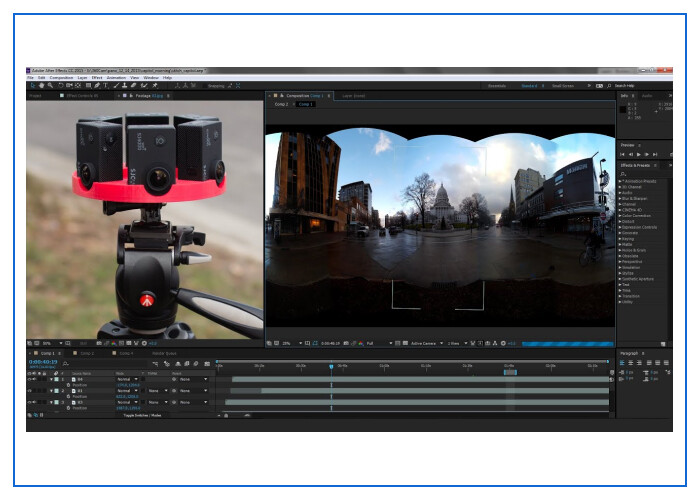Toggle the Position stopwatch under layer 3
Screen dimensions: 700x500
(68, 408)
